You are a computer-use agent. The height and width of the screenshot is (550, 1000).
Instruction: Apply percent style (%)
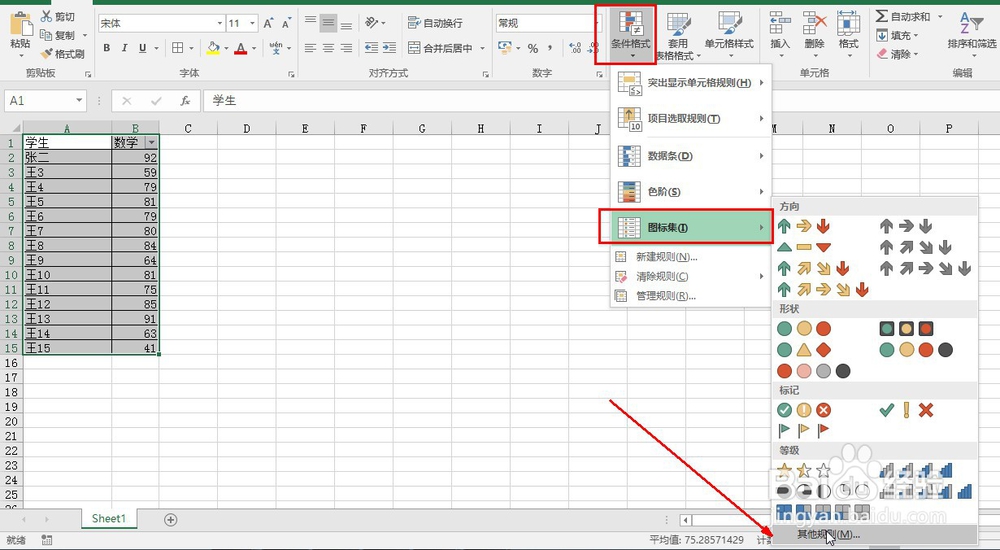tap(533, 48)
